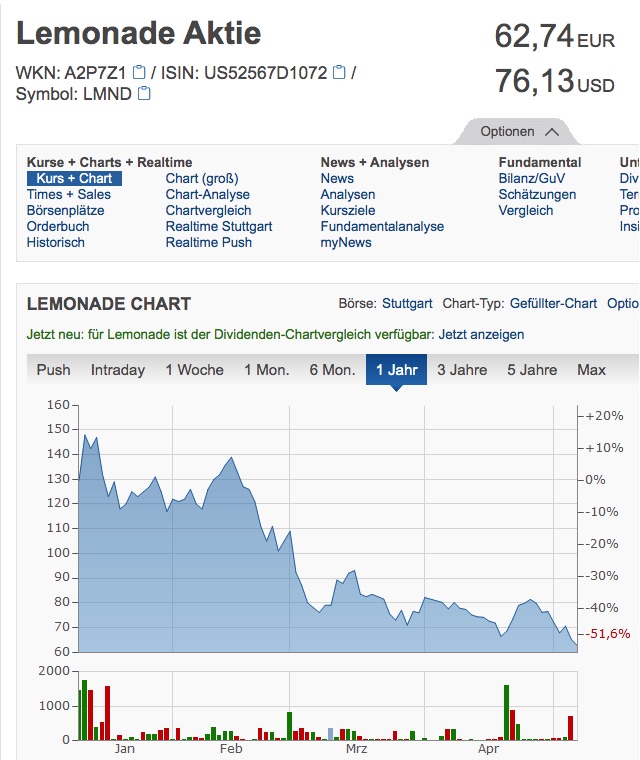Open Chart-Analyse link
This screenshot has width=640, height=760.
pyautogui.click(x=208, y=195)
